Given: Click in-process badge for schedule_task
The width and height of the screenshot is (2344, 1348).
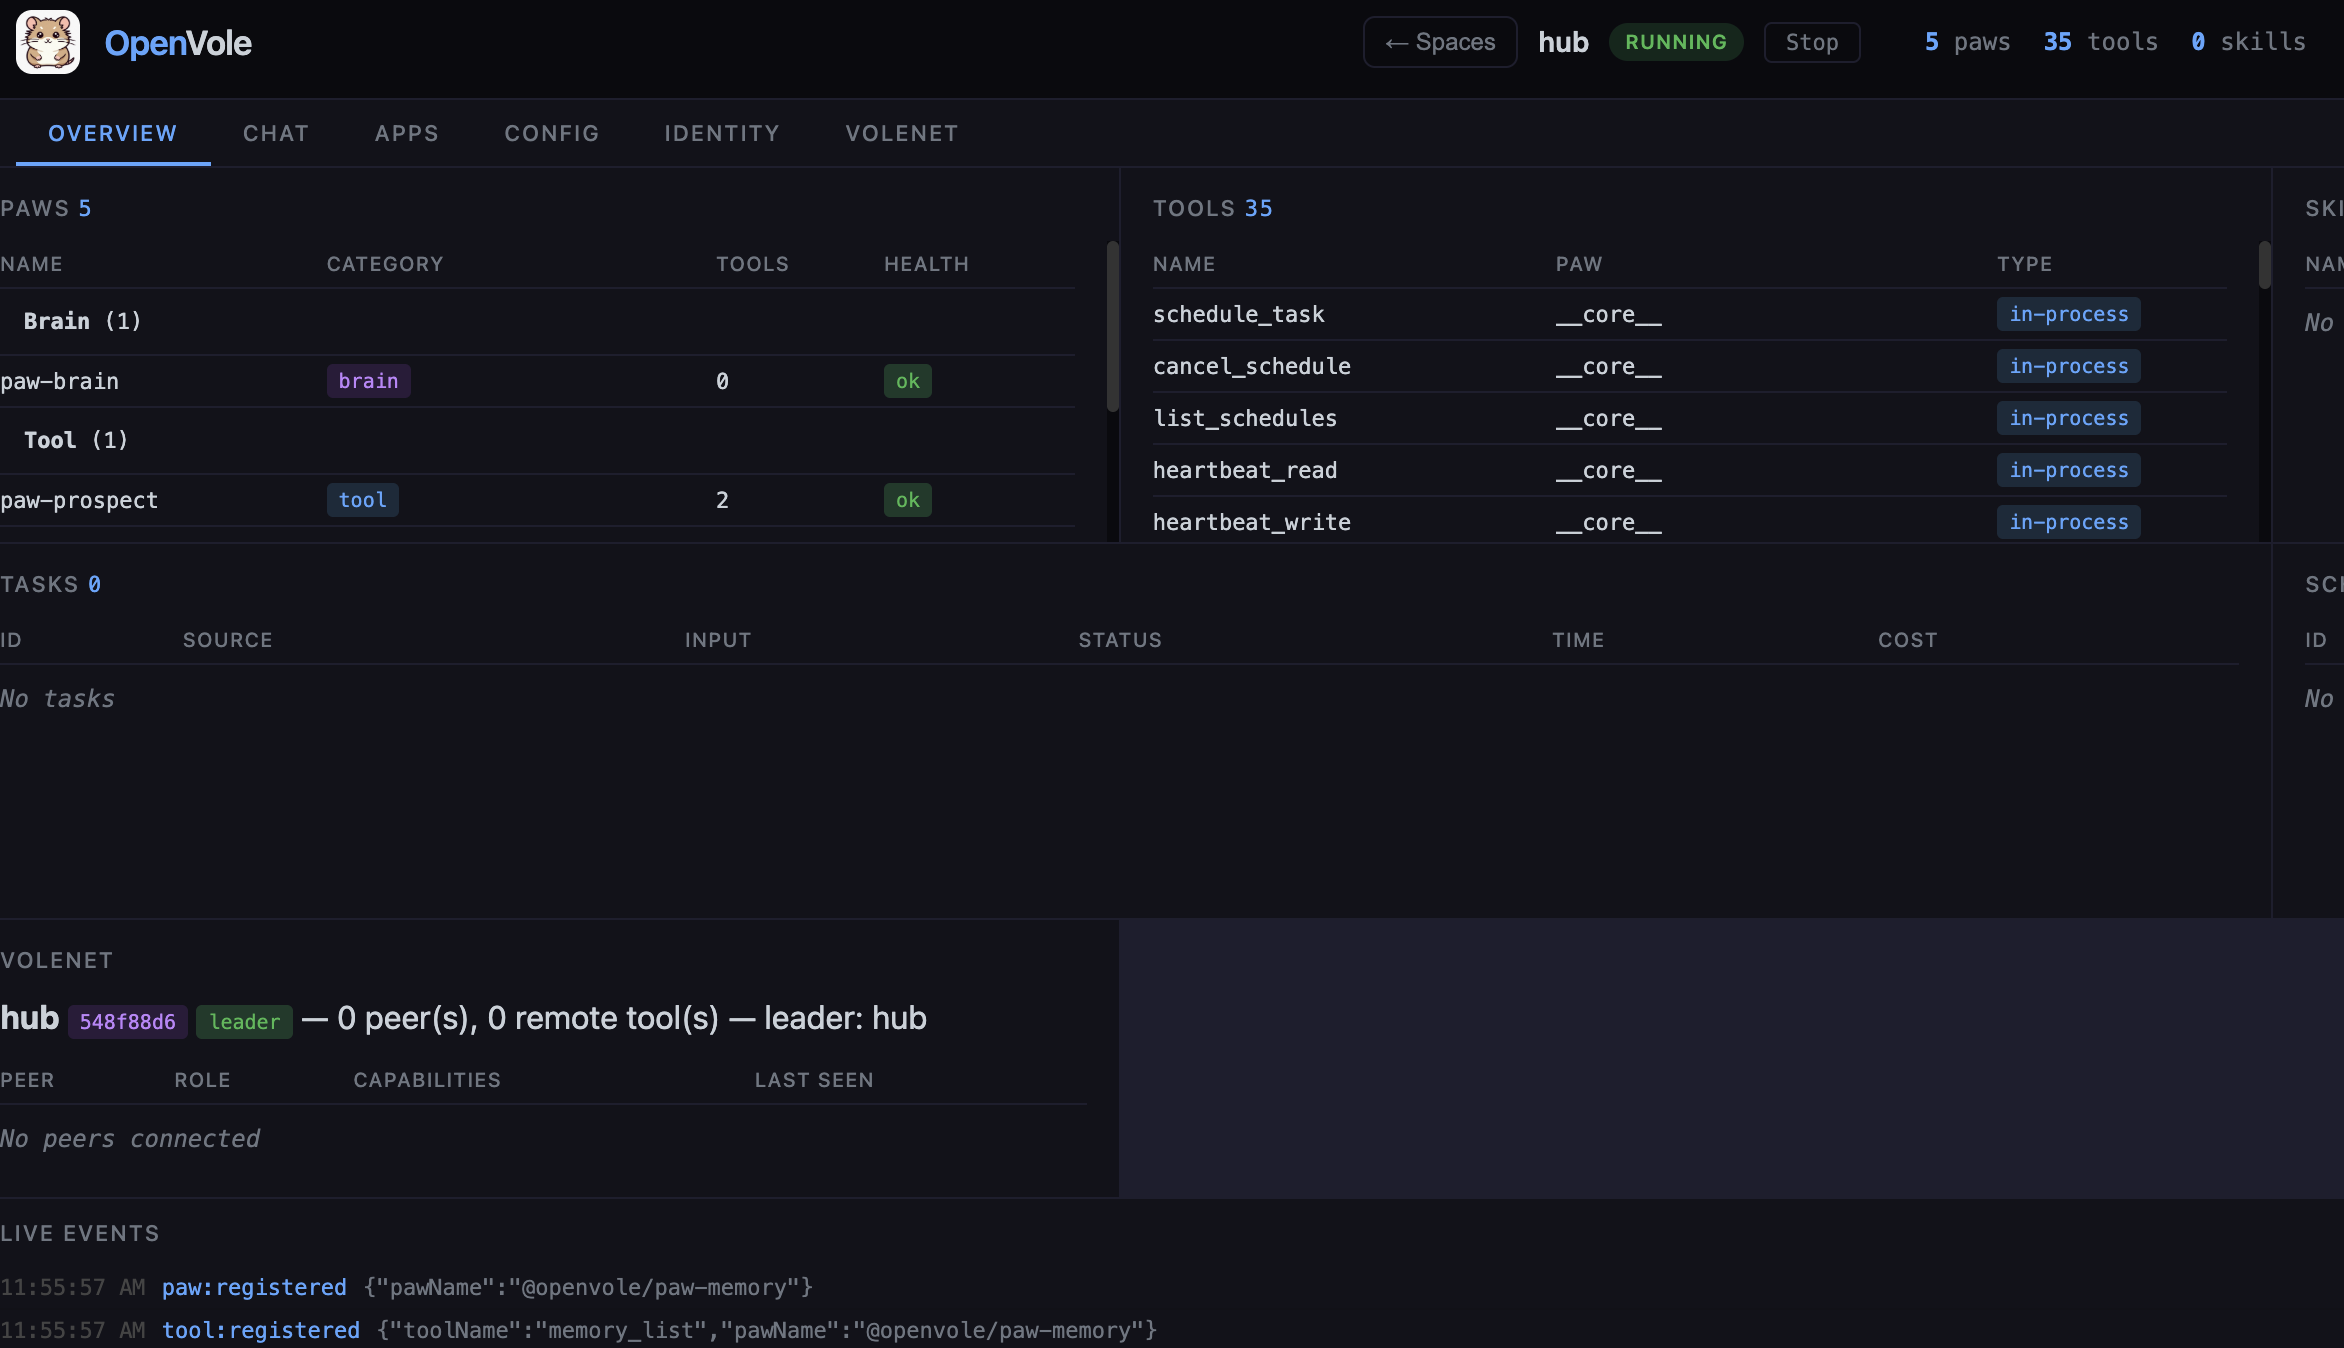Looking at the screenshot, I should tap(2069, 314).
